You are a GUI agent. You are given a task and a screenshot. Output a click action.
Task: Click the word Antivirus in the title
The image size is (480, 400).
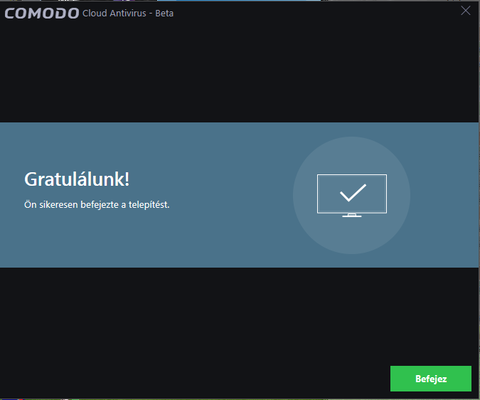coord(128,13)
